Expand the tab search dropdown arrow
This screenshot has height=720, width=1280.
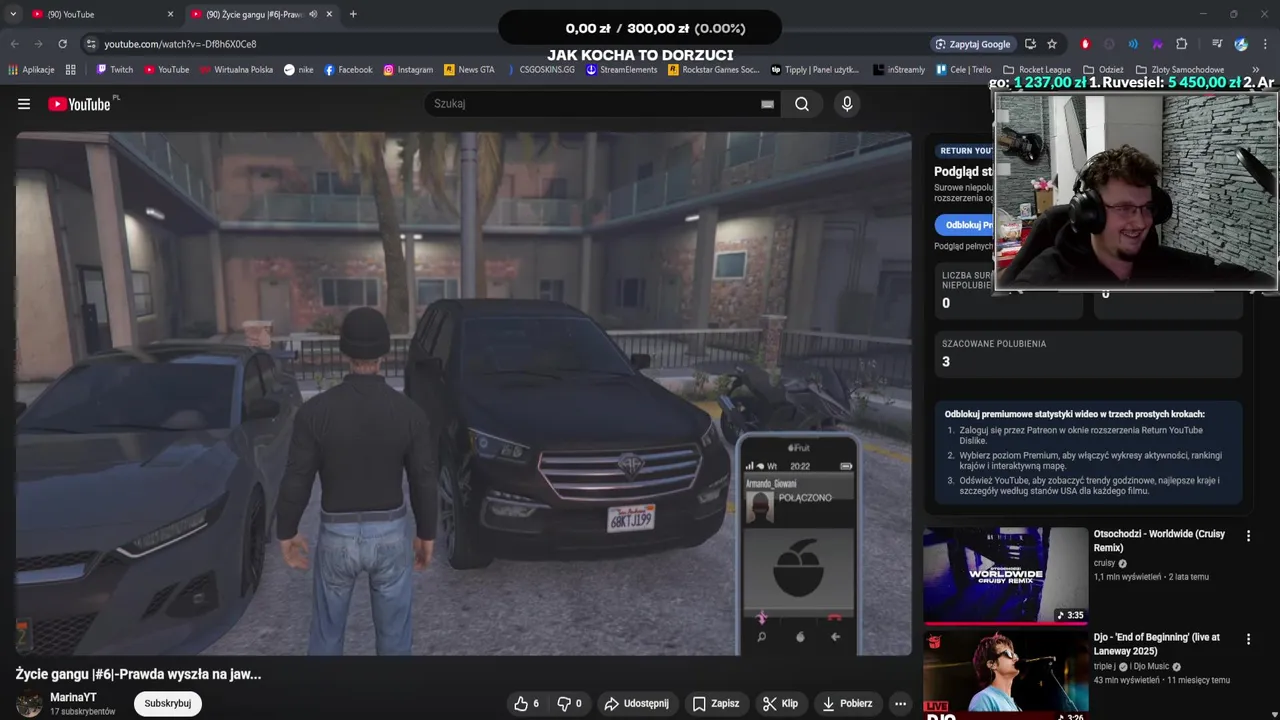(13, 14)
